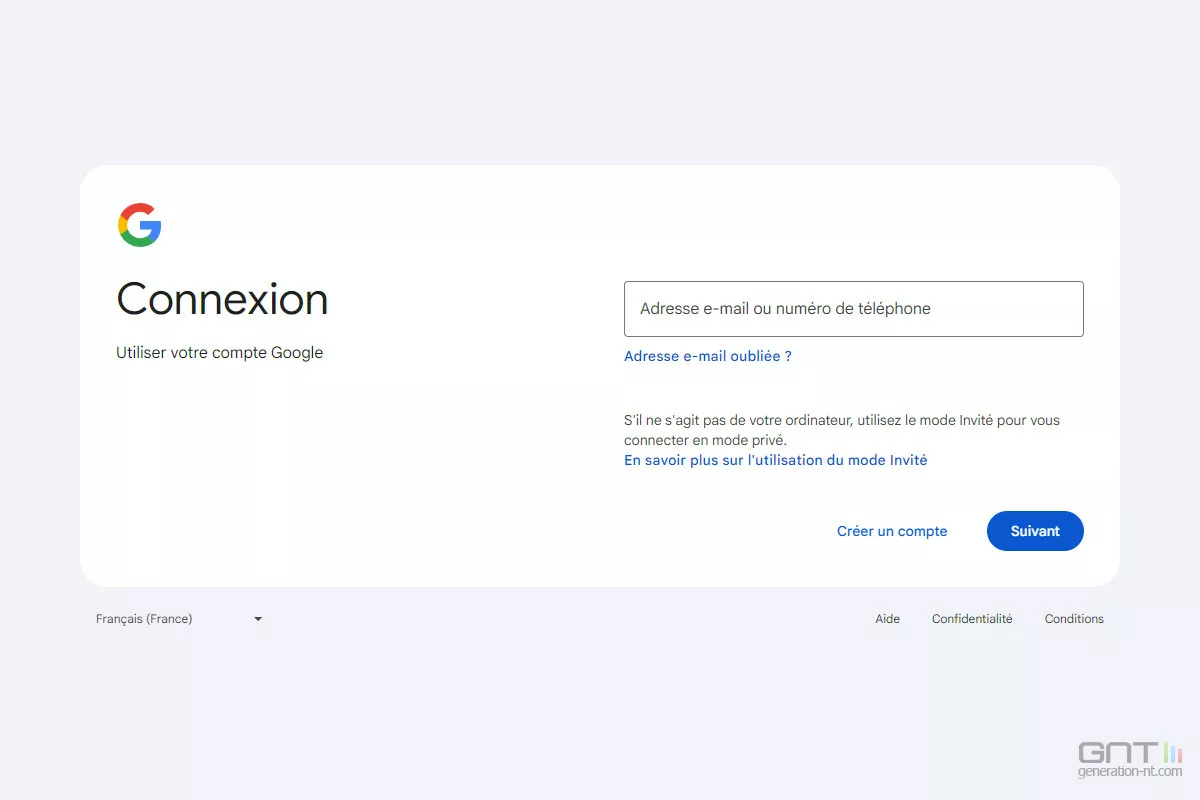Viewport: 1200px width, 800px height.
Task: Click the 'Créer un compte' button
Action: [892, 531]
